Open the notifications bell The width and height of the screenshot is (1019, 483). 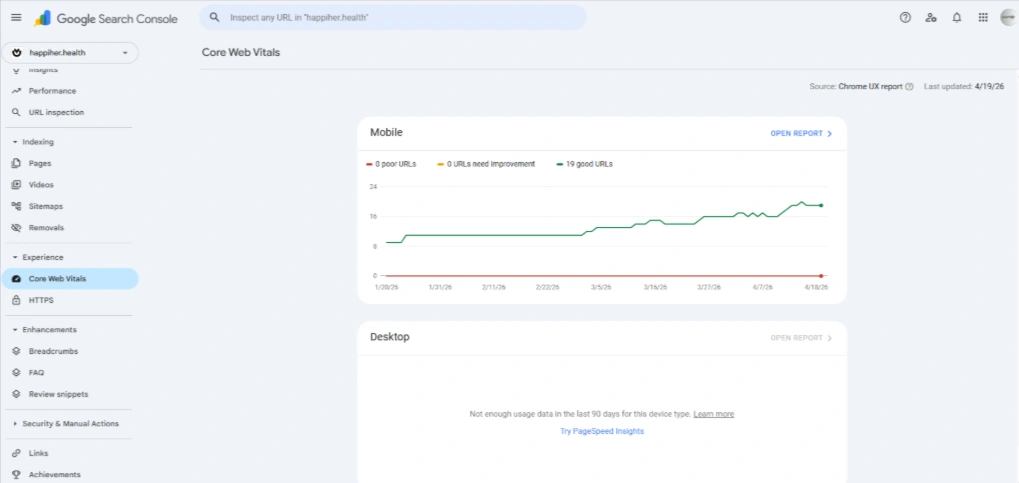click(x=957, y=18)
